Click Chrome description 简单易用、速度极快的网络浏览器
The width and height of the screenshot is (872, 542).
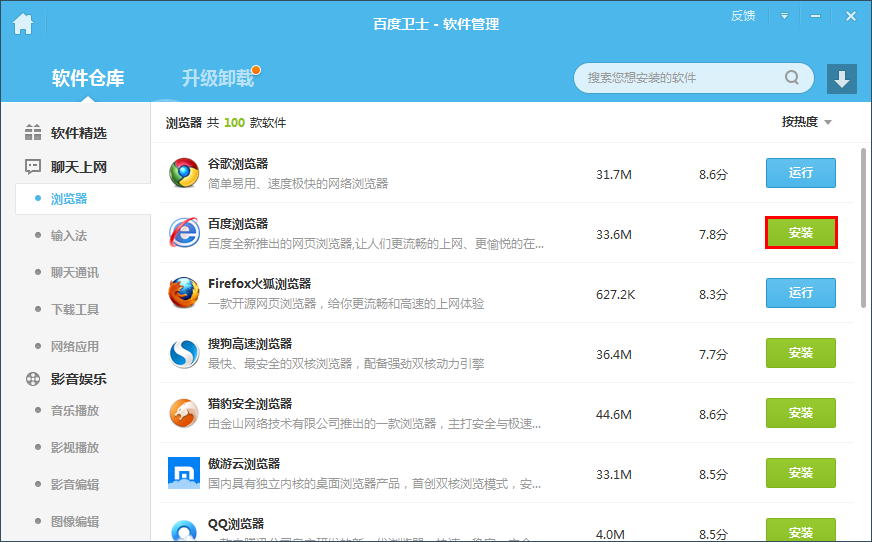(x=298, y=184)
